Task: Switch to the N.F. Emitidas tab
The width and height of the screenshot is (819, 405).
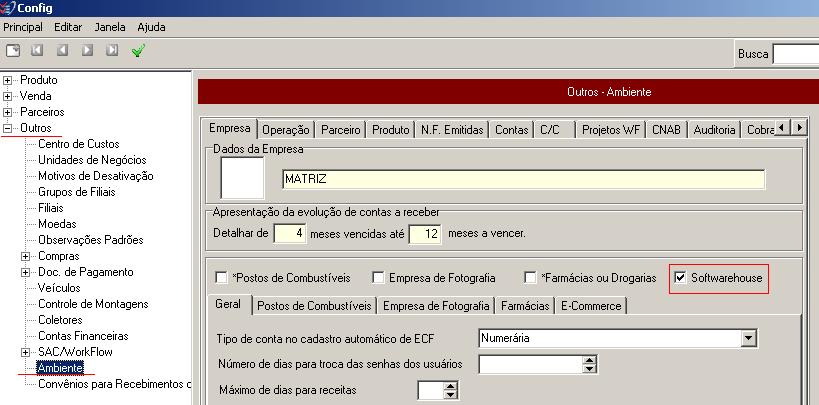Action: click(x=452, y=130)
